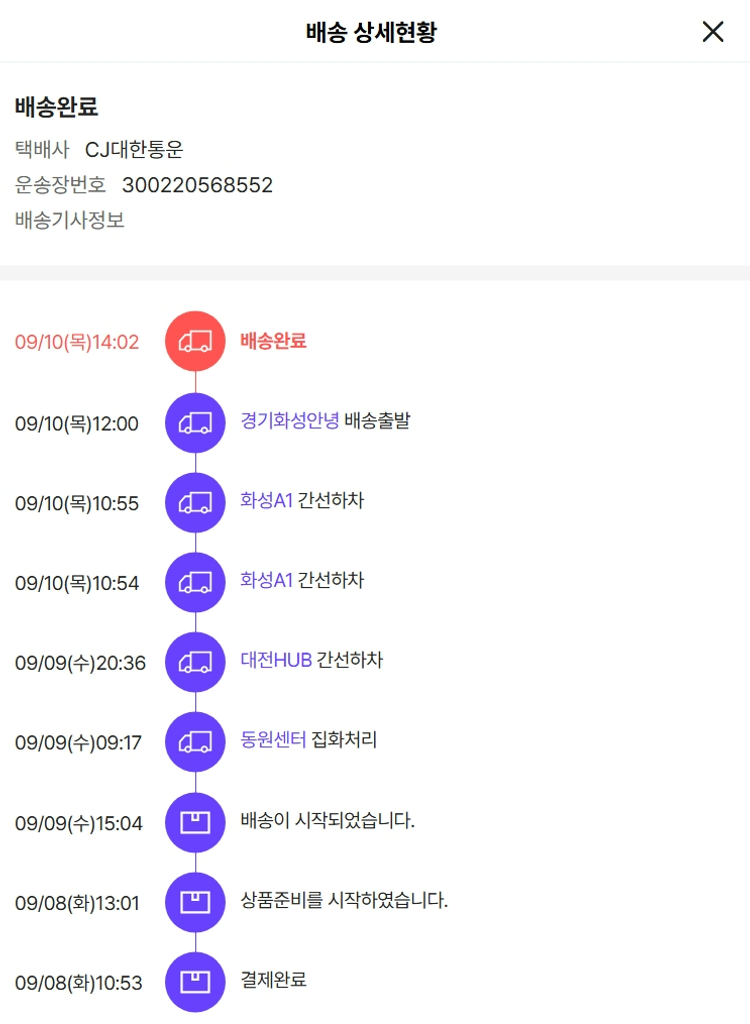Click the truck icon for 동원센터 step
Image resolution: width=750 pixels, height=1024 pixels.
pos(195,742)
